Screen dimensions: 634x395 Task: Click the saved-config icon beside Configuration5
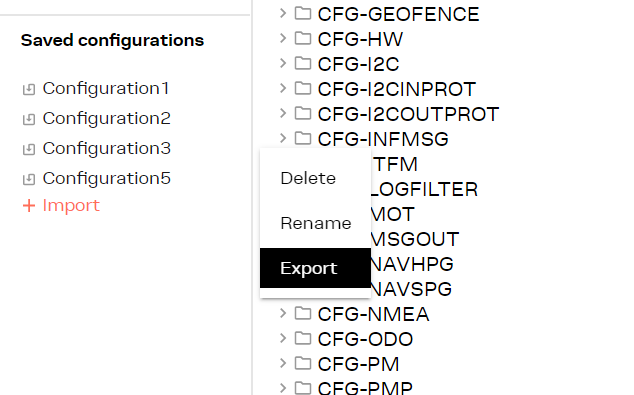[x=29, y=179]
